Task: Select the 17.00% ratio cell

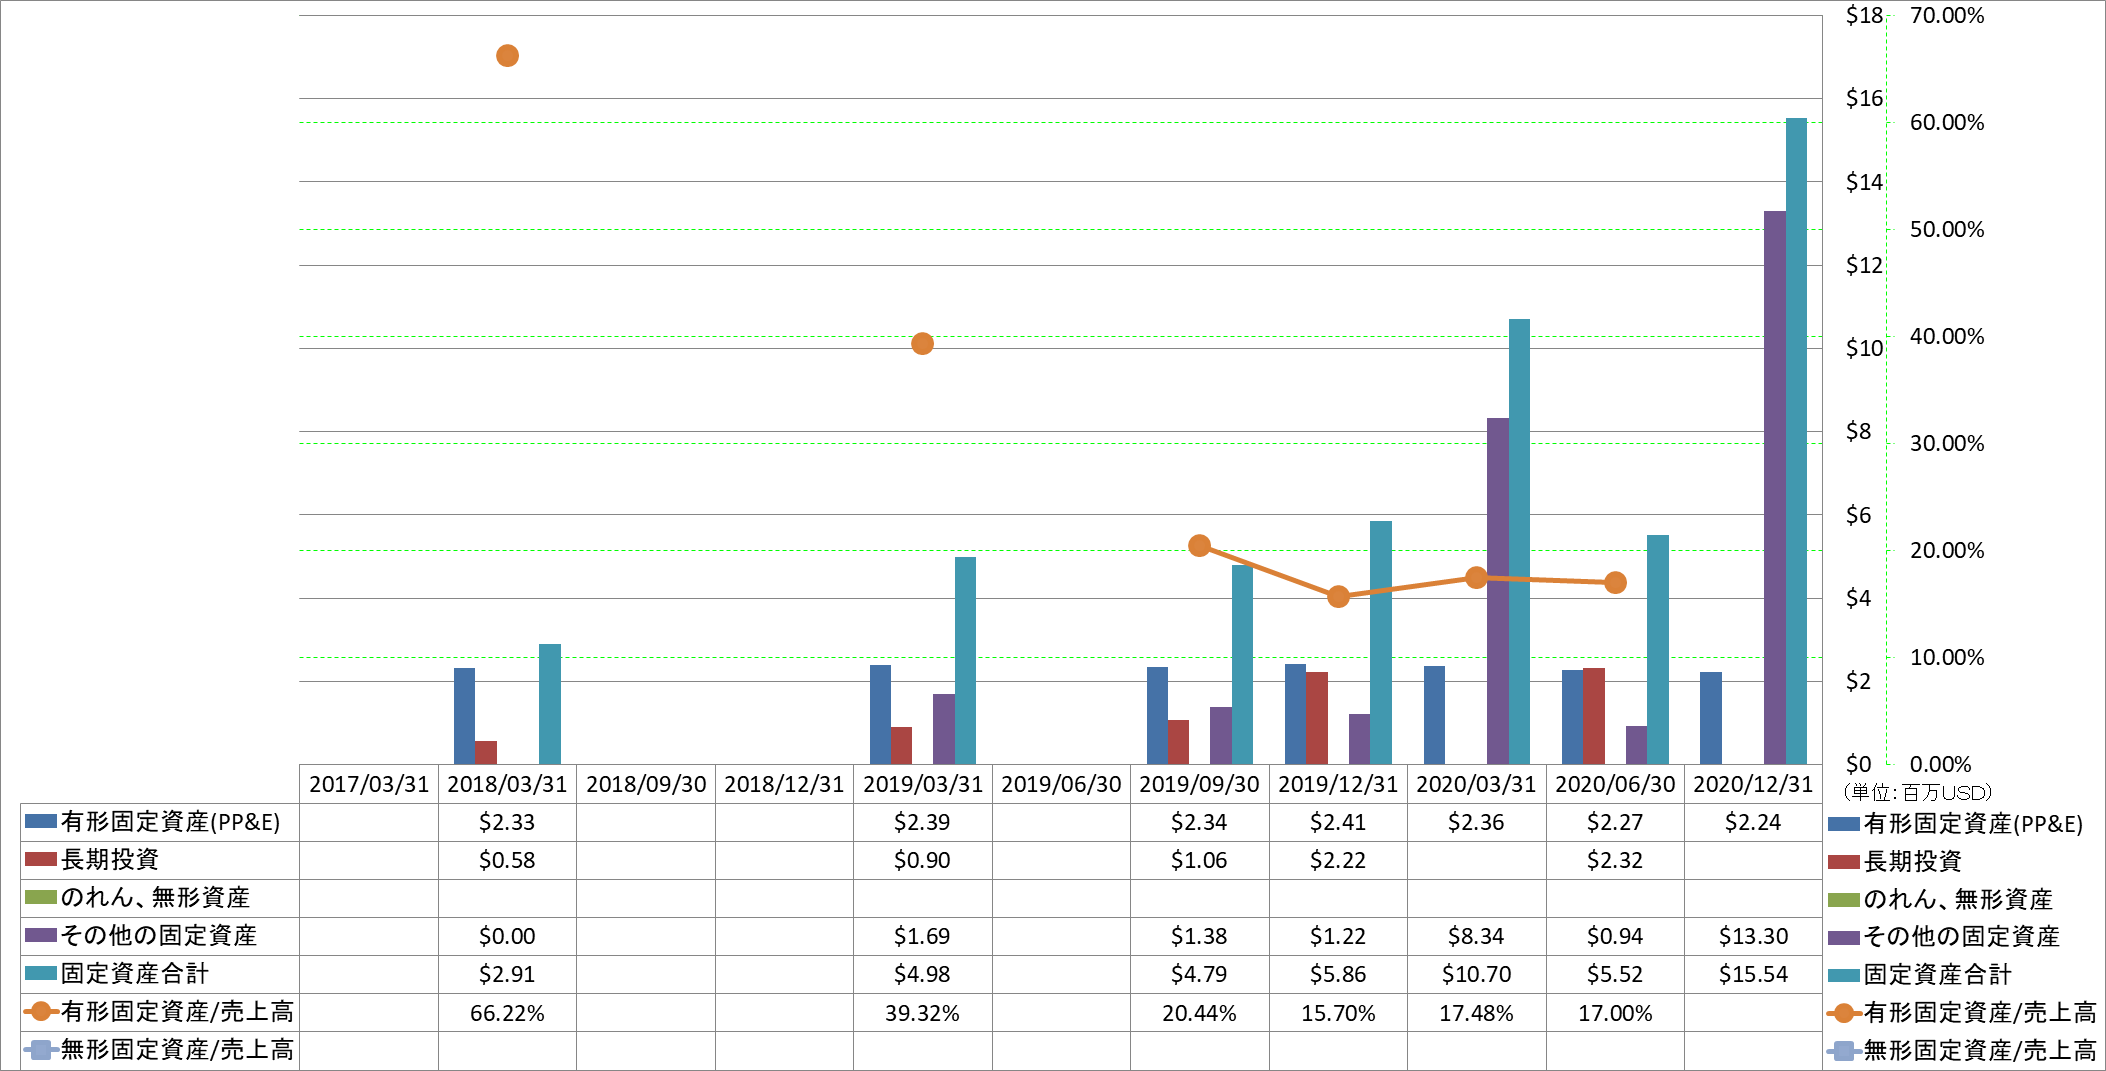Action: click(x=1615, y=1013)
